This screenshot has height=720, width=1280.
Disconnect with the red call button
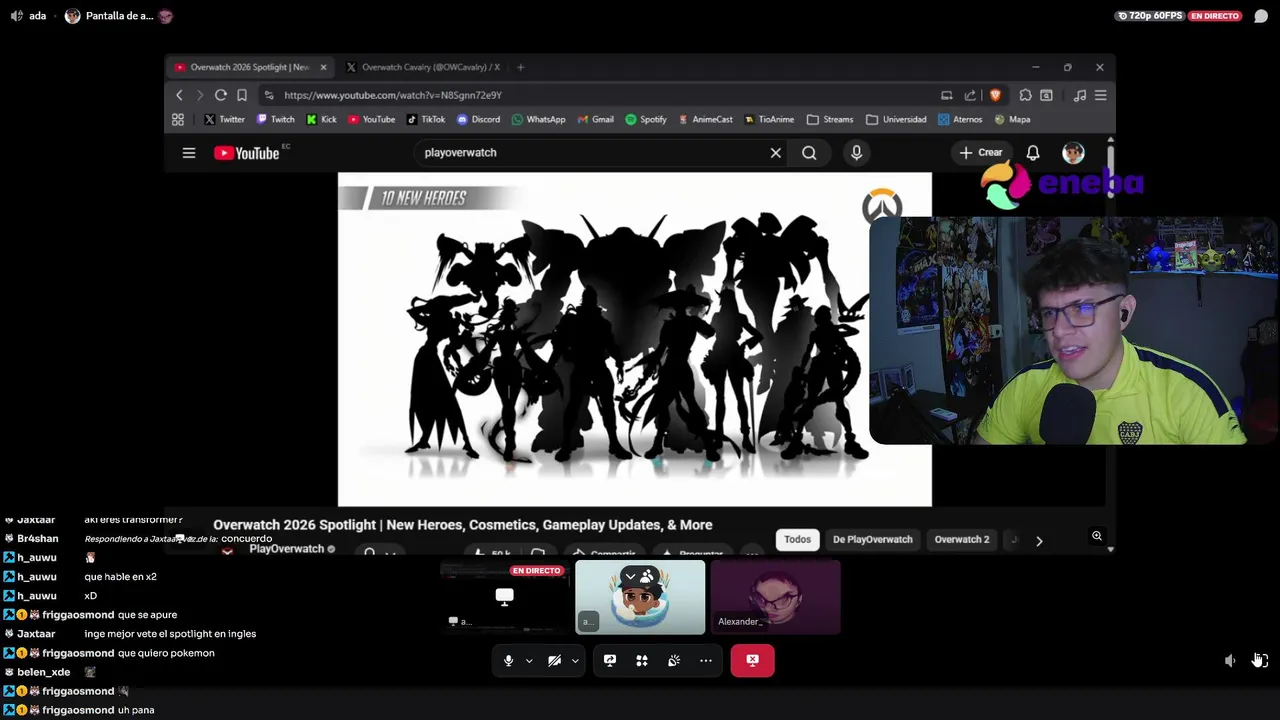point(752,660)
